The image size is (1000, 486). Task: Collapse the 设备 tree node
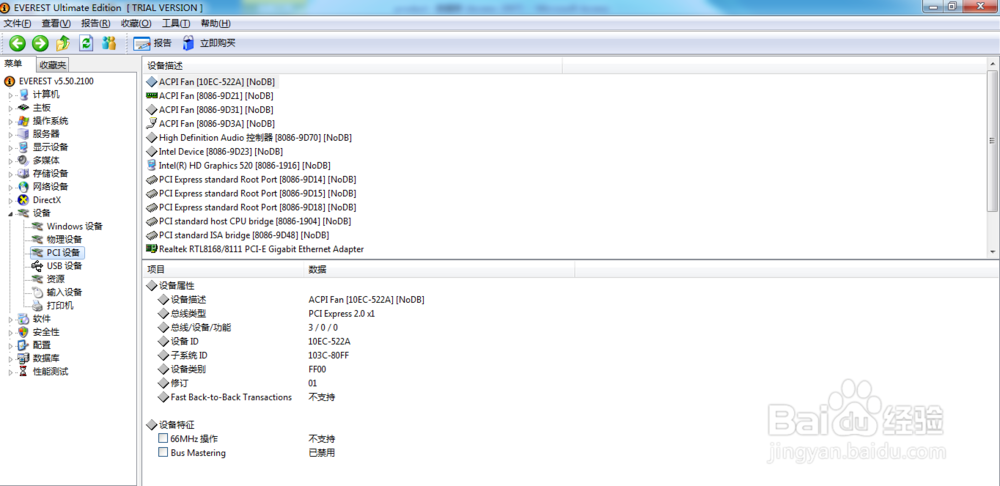[10, 213]
